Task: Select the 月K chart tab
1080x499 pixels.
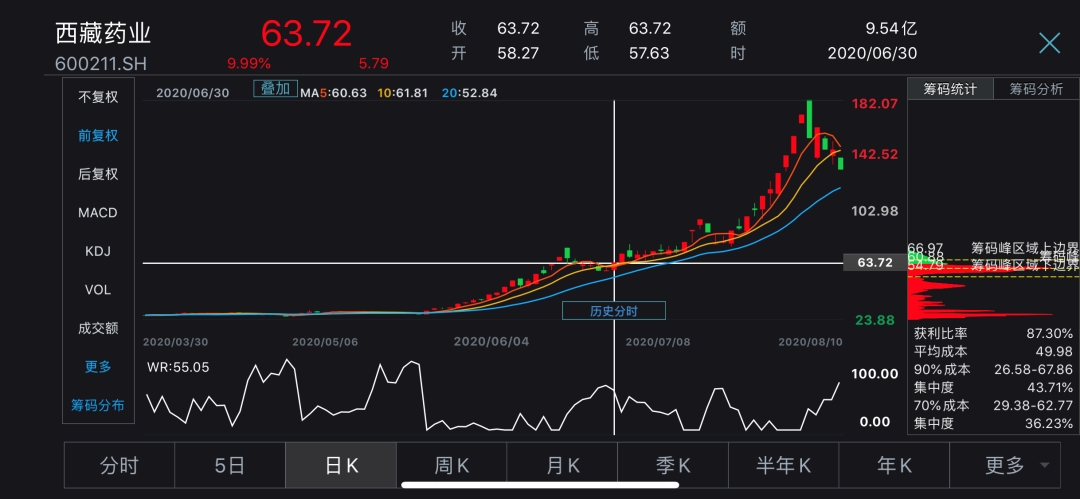Action: click(x=562, y=466)
